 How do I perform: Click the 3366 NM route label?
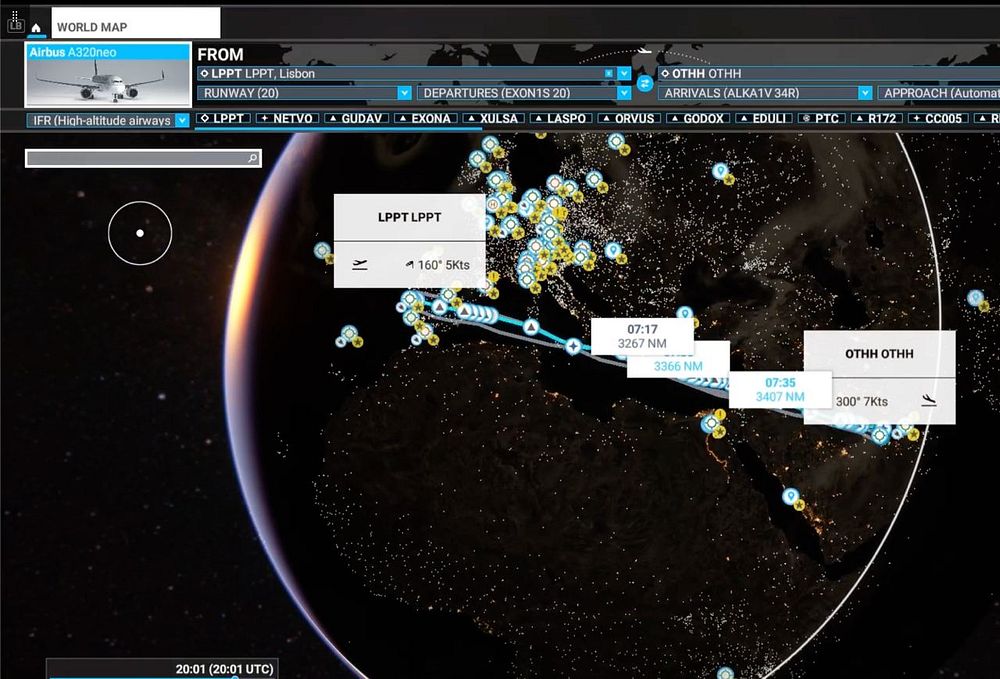pyautogui.click(x=678, y=366)
